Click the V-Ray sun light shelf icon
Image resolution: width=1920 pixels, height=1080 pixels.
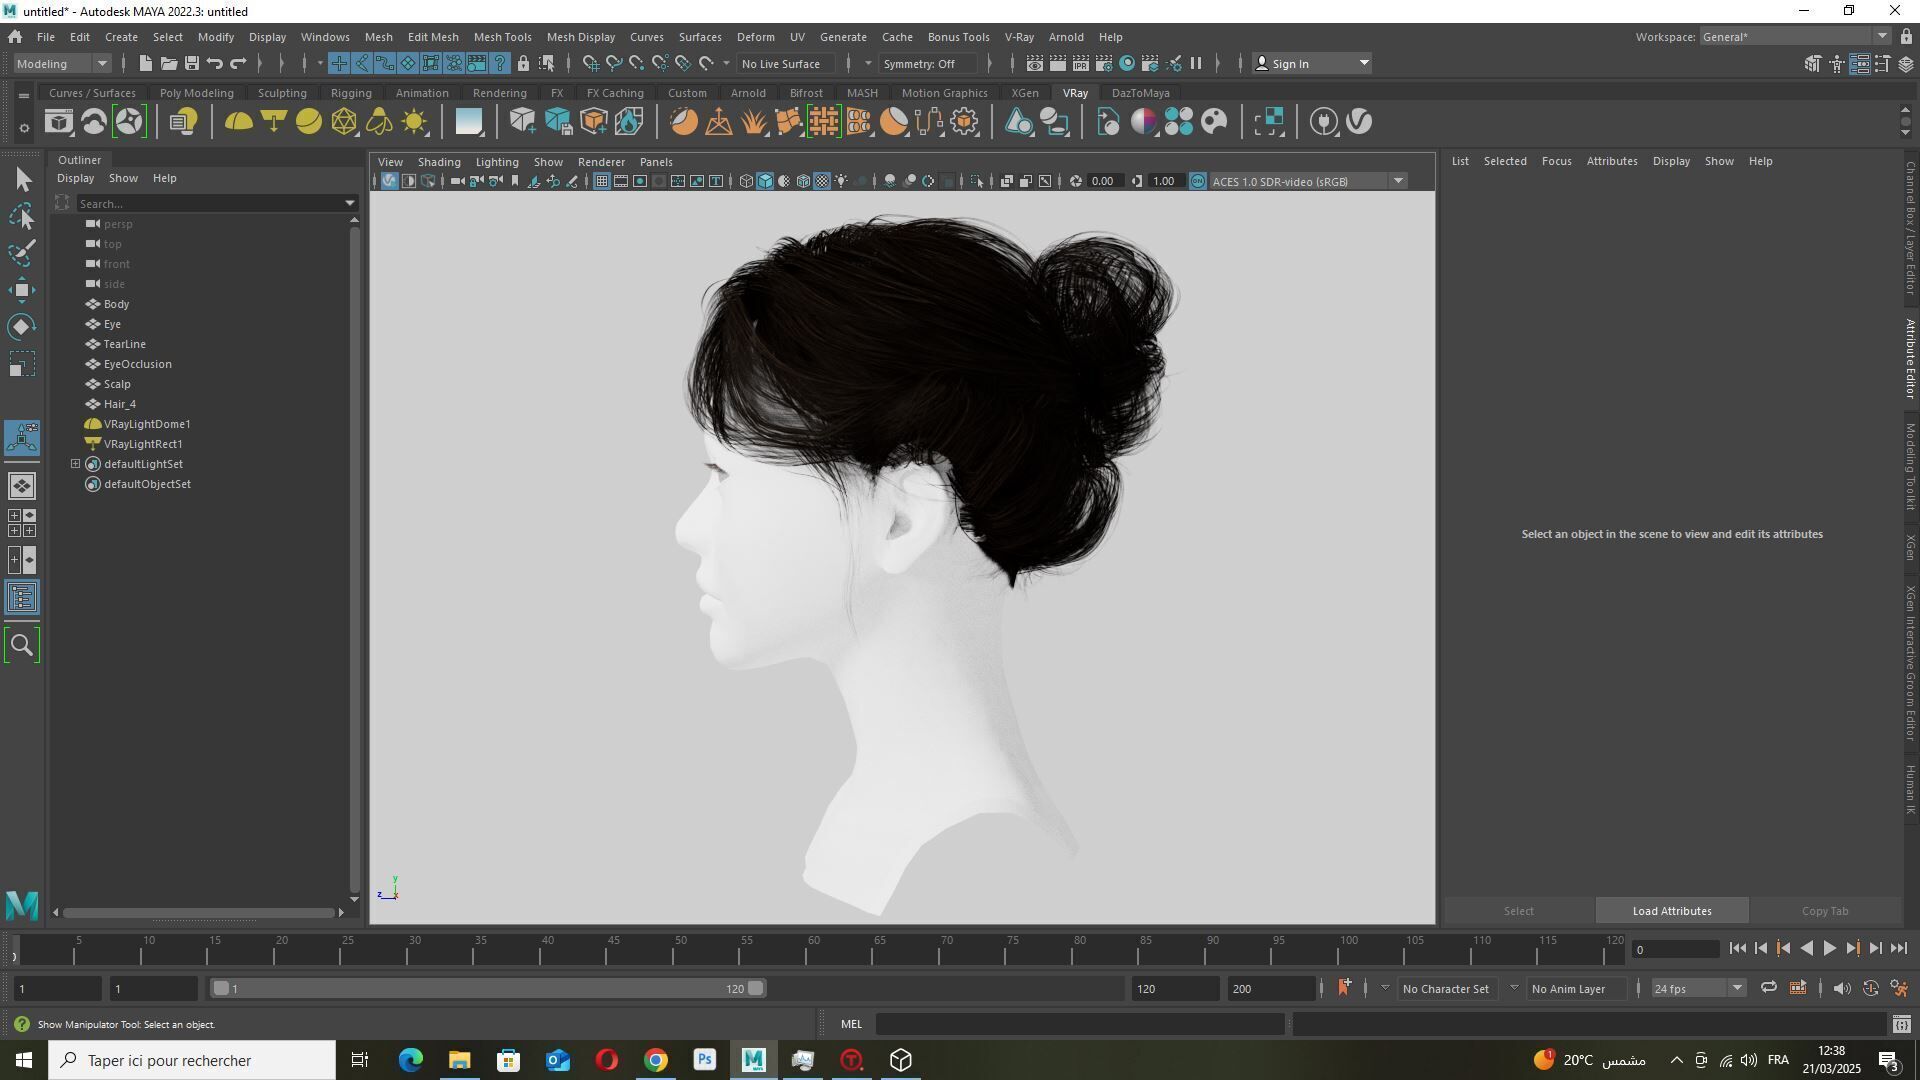(x=414, y=122)
